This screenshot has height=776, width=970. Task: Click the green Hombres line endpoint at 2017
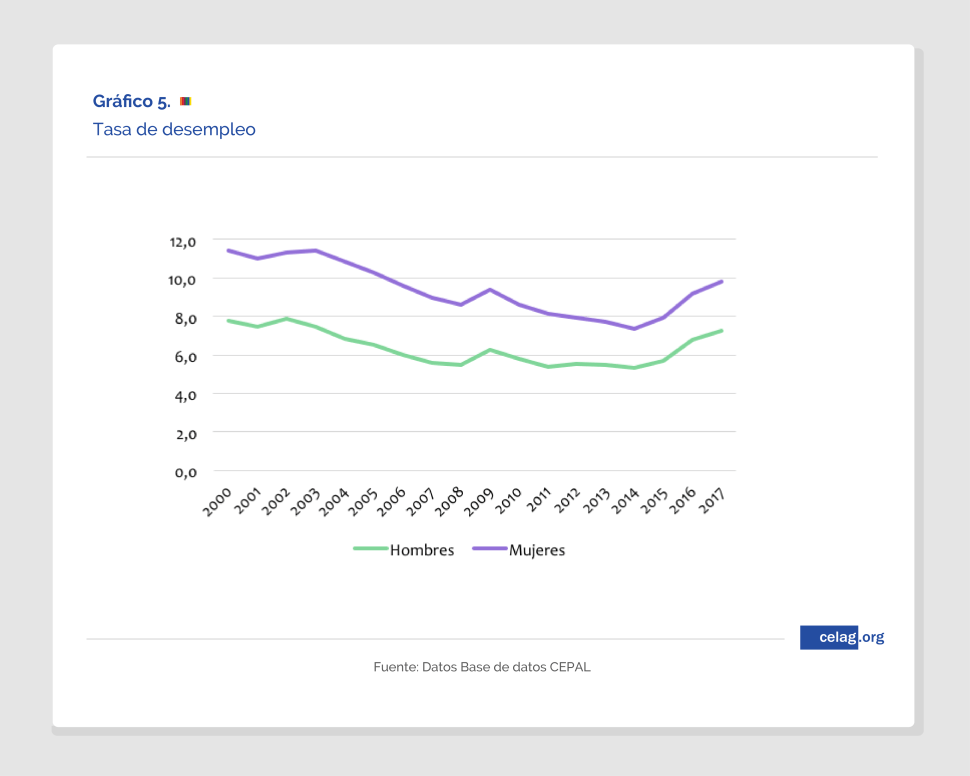point(721,331)
